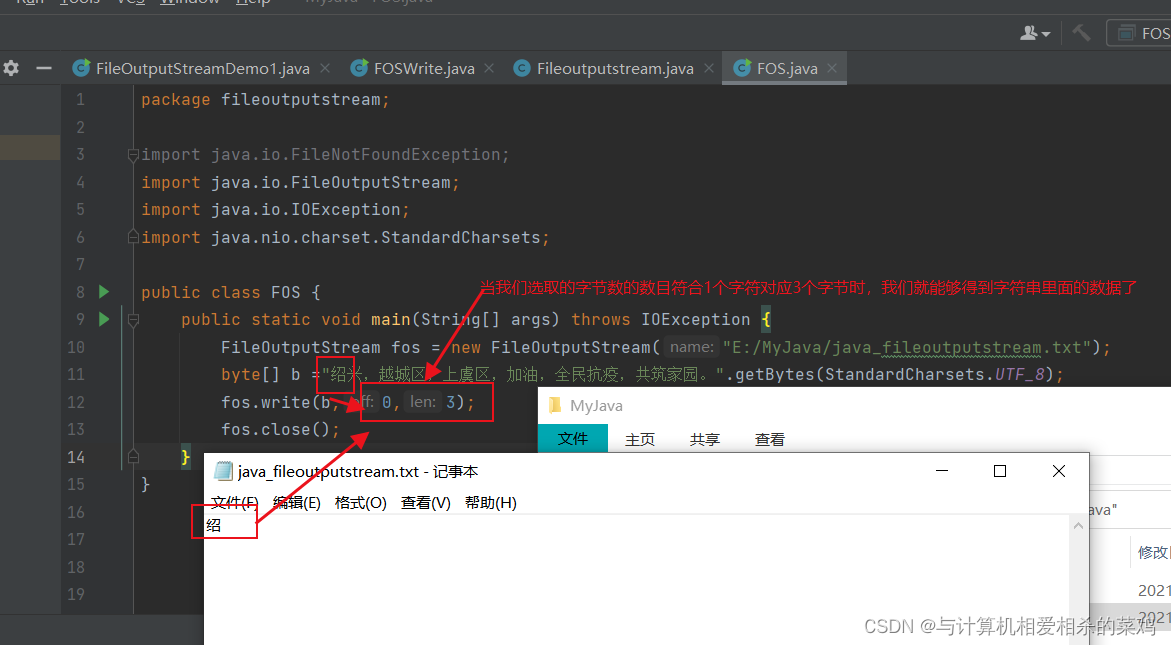Click inside the Notepad text area
This screenshot has width=1171, height=645.
[637, 579]
